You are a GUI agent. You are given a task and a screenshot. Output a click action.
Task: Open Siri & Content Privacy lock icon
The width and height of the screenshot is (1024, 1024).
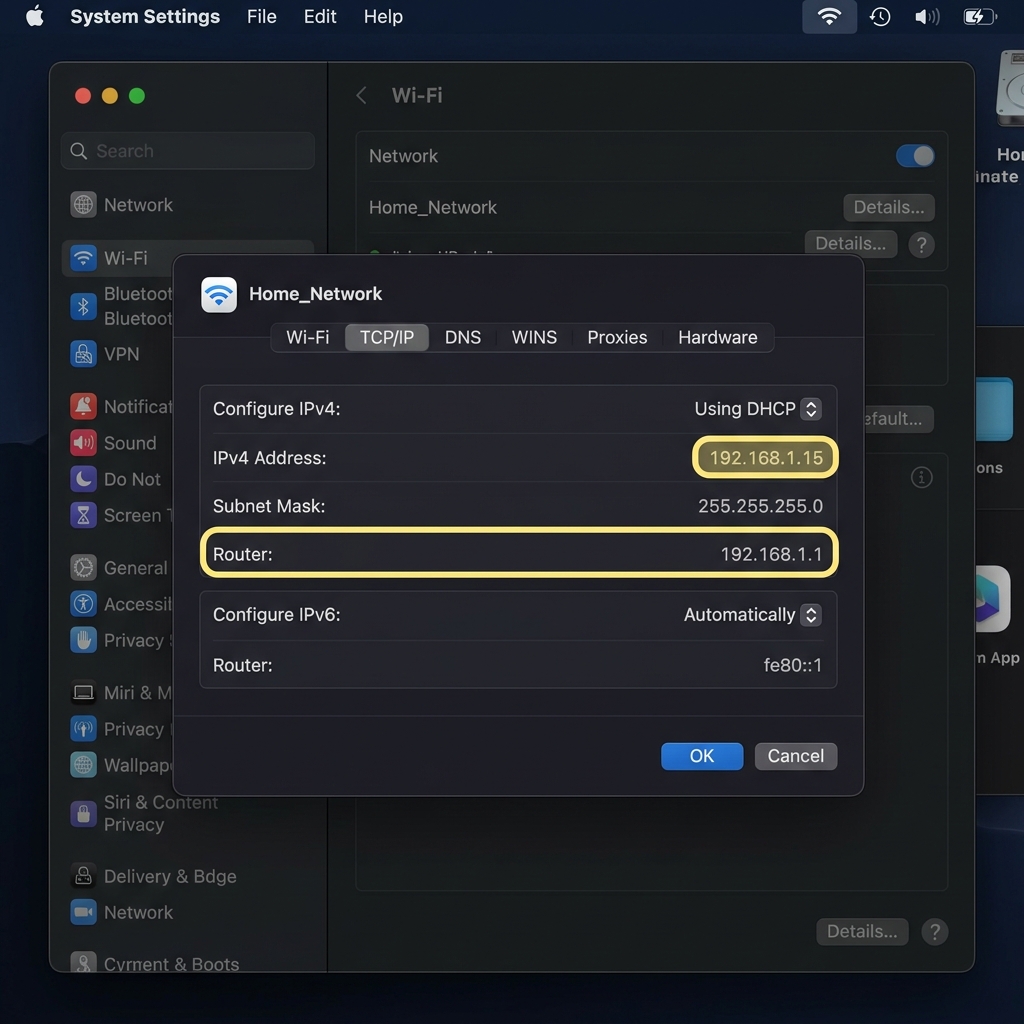83,814
